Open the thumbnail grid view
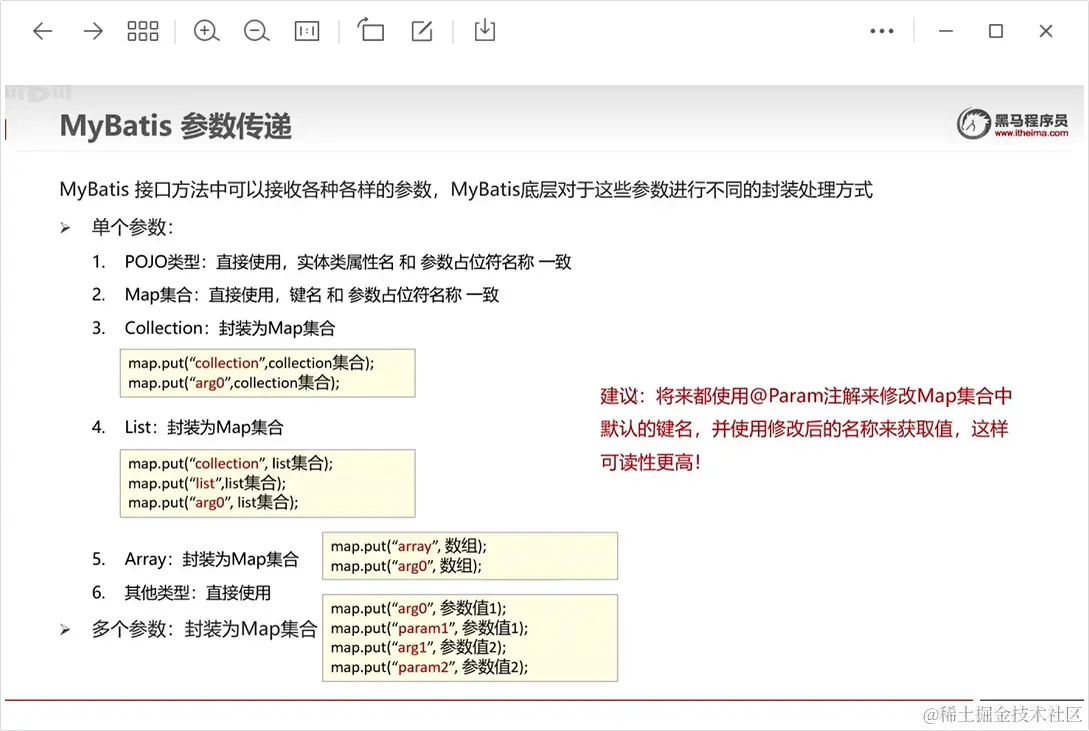This screenshot has height=731, width=1089. [143, 31]
